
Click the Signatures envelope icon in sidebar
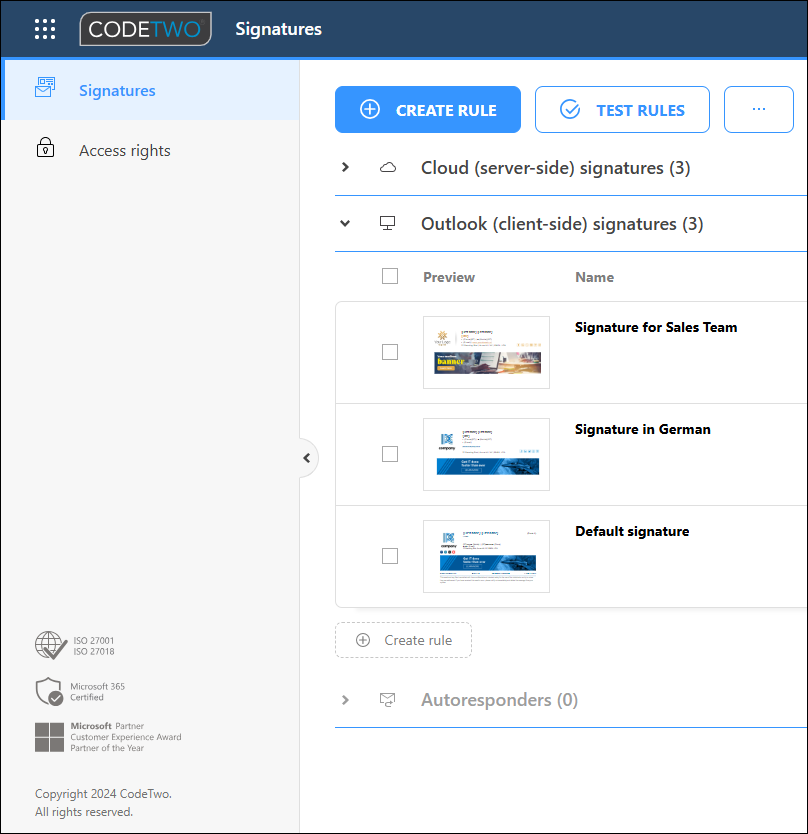[x=45, y=88]
